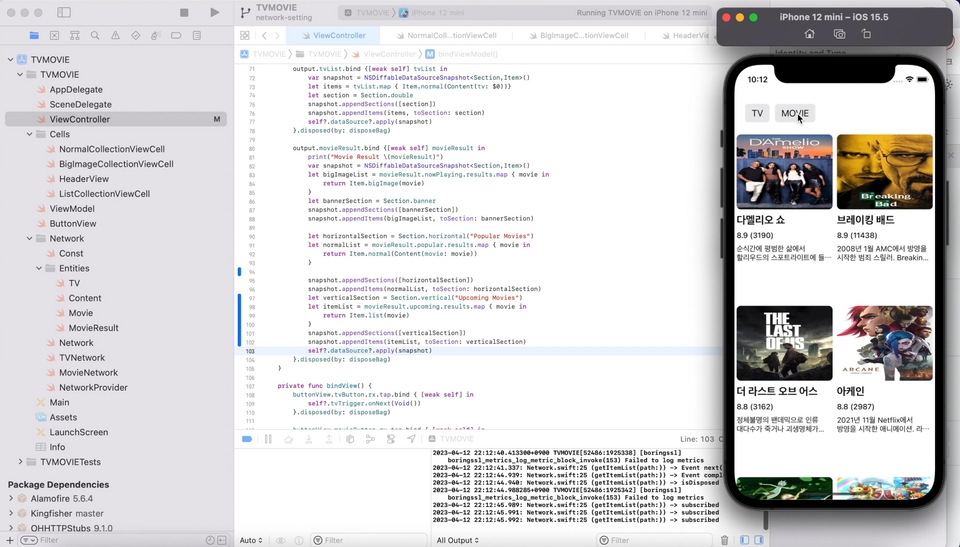The height and width of the screenshot is (547, 960).
Task: Switch to the ViewController editor tab
Action: [x=333, y=36]
